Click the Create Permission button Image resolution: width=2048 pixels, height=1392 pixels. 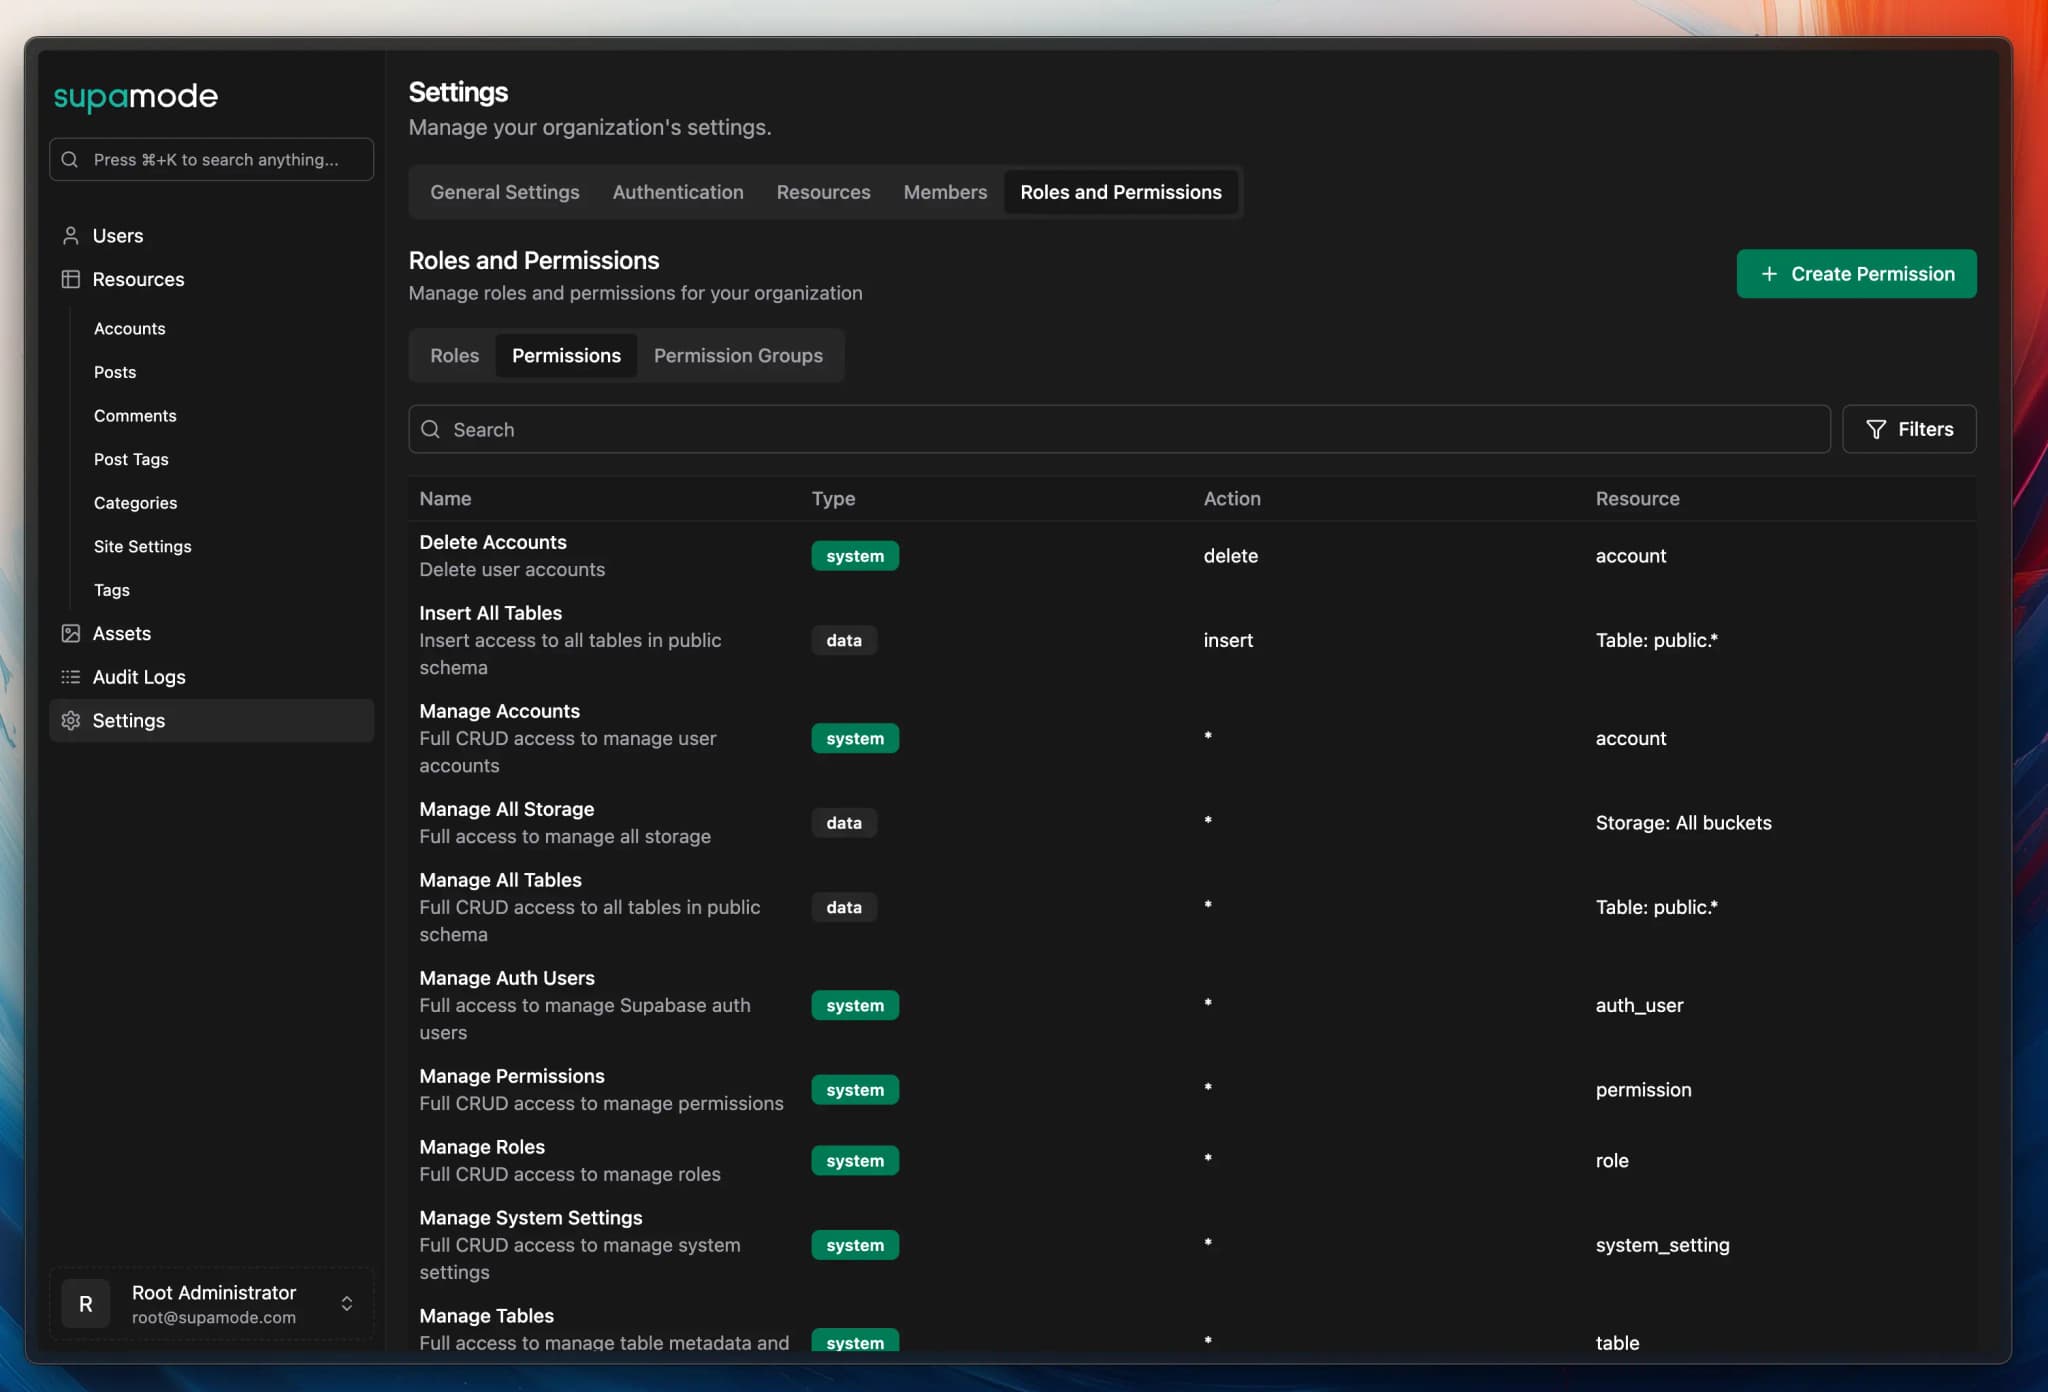pos(1856,273)
